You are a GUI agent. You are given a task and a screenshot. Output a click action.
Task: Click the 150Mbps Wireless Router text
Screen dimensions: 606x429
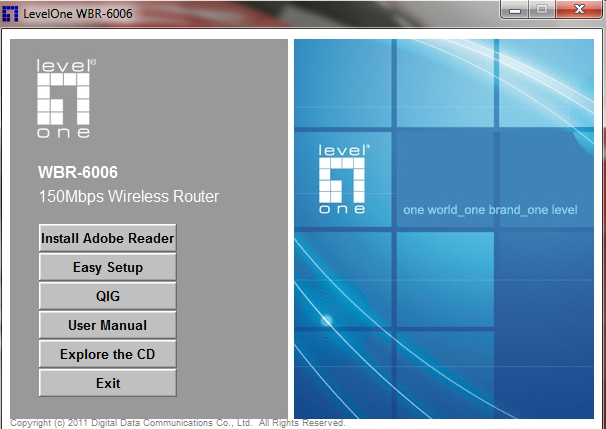click(x=129, y=197)
